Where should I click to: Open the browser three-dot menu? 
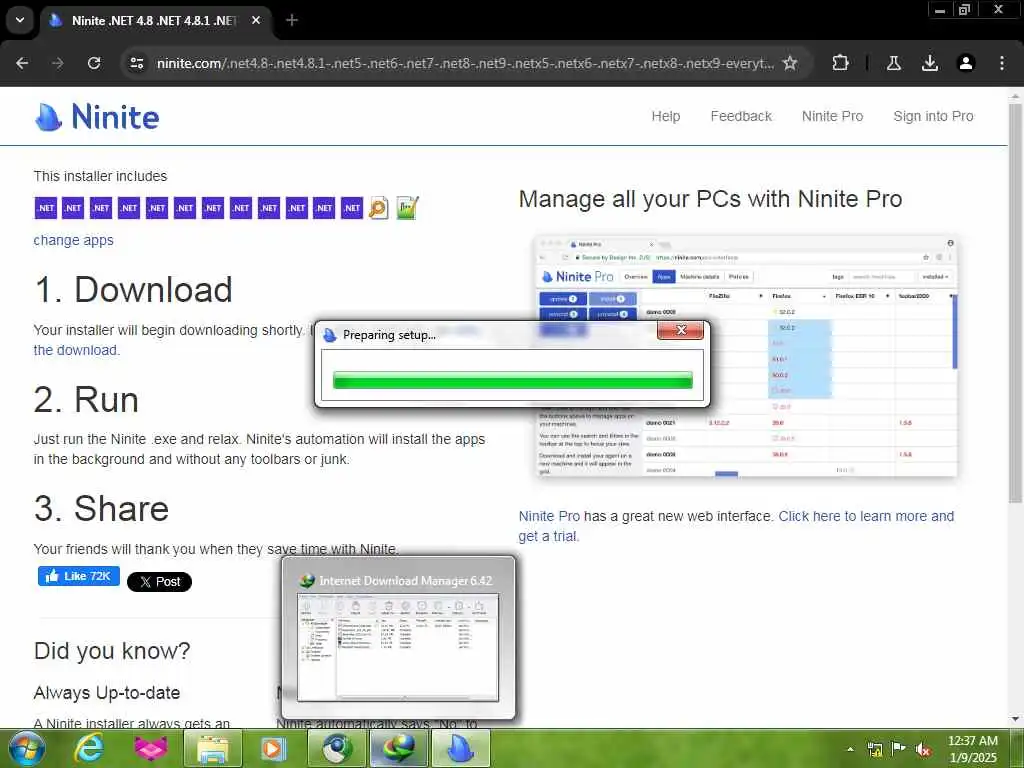1002,63
